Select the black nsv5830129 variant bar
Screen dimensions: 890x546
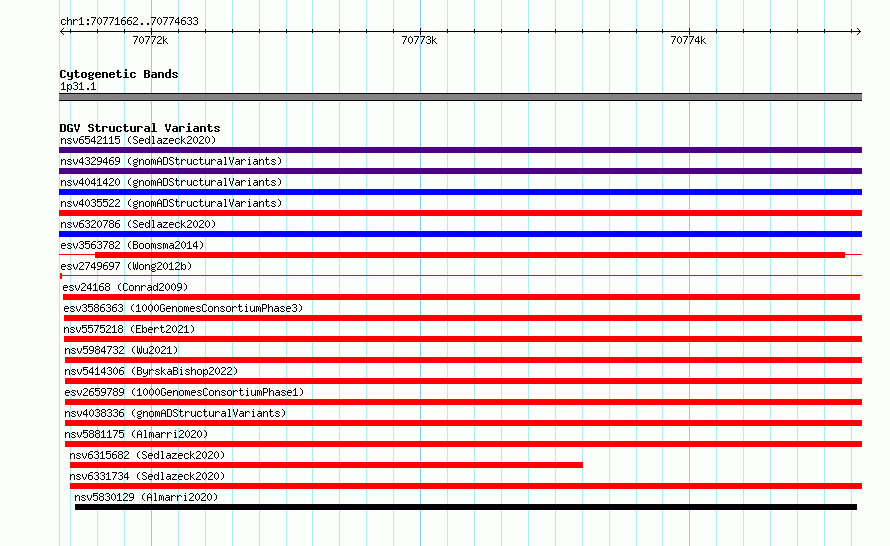tap(466, 507)
